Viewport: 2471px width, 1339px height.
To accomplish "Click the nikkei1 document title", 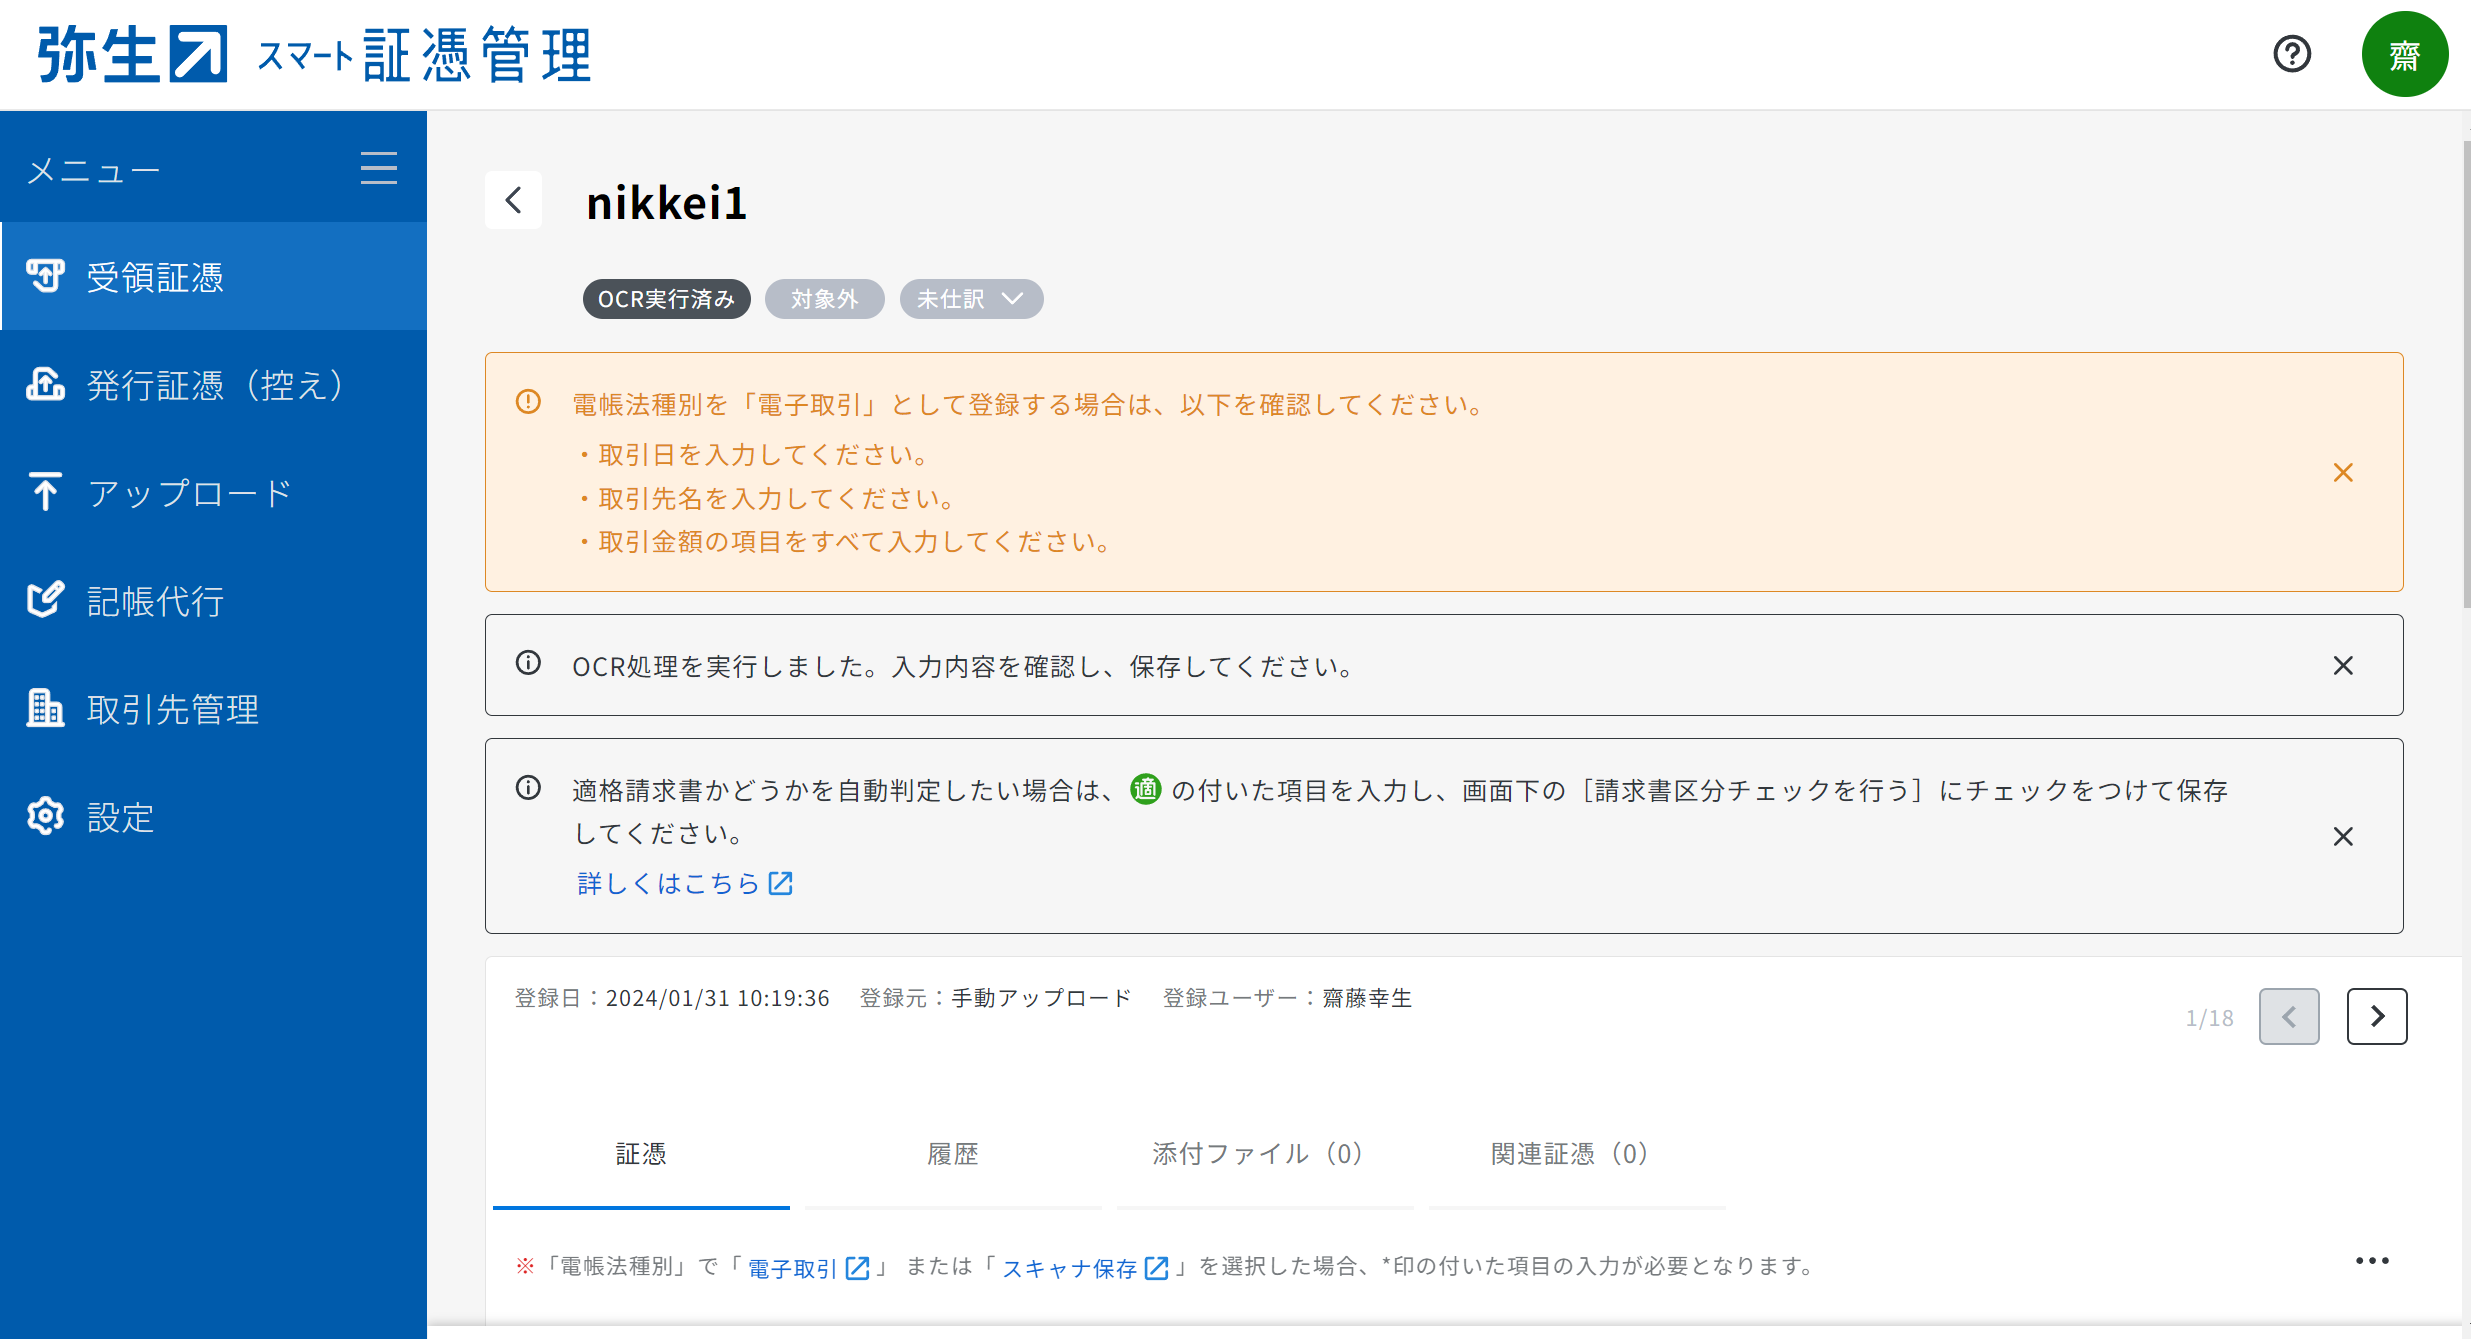I will (666, 203).
